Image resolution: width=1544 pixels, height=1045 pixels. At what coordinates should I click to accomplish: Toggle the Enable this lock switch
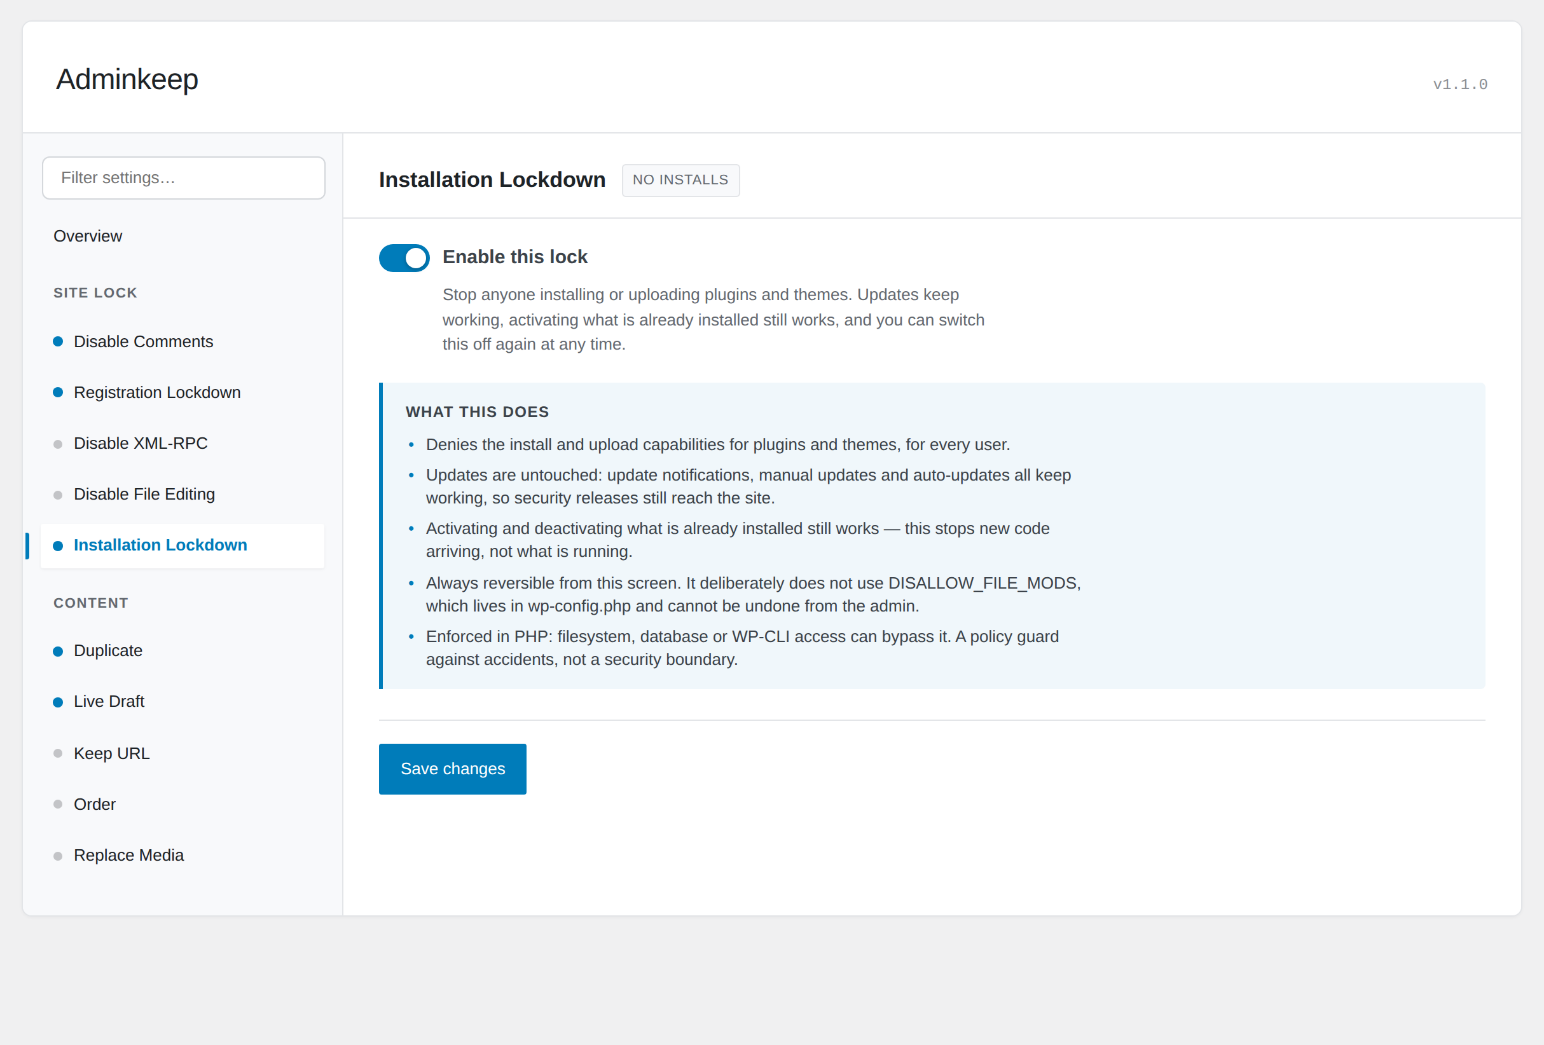(x=404, y=258)
